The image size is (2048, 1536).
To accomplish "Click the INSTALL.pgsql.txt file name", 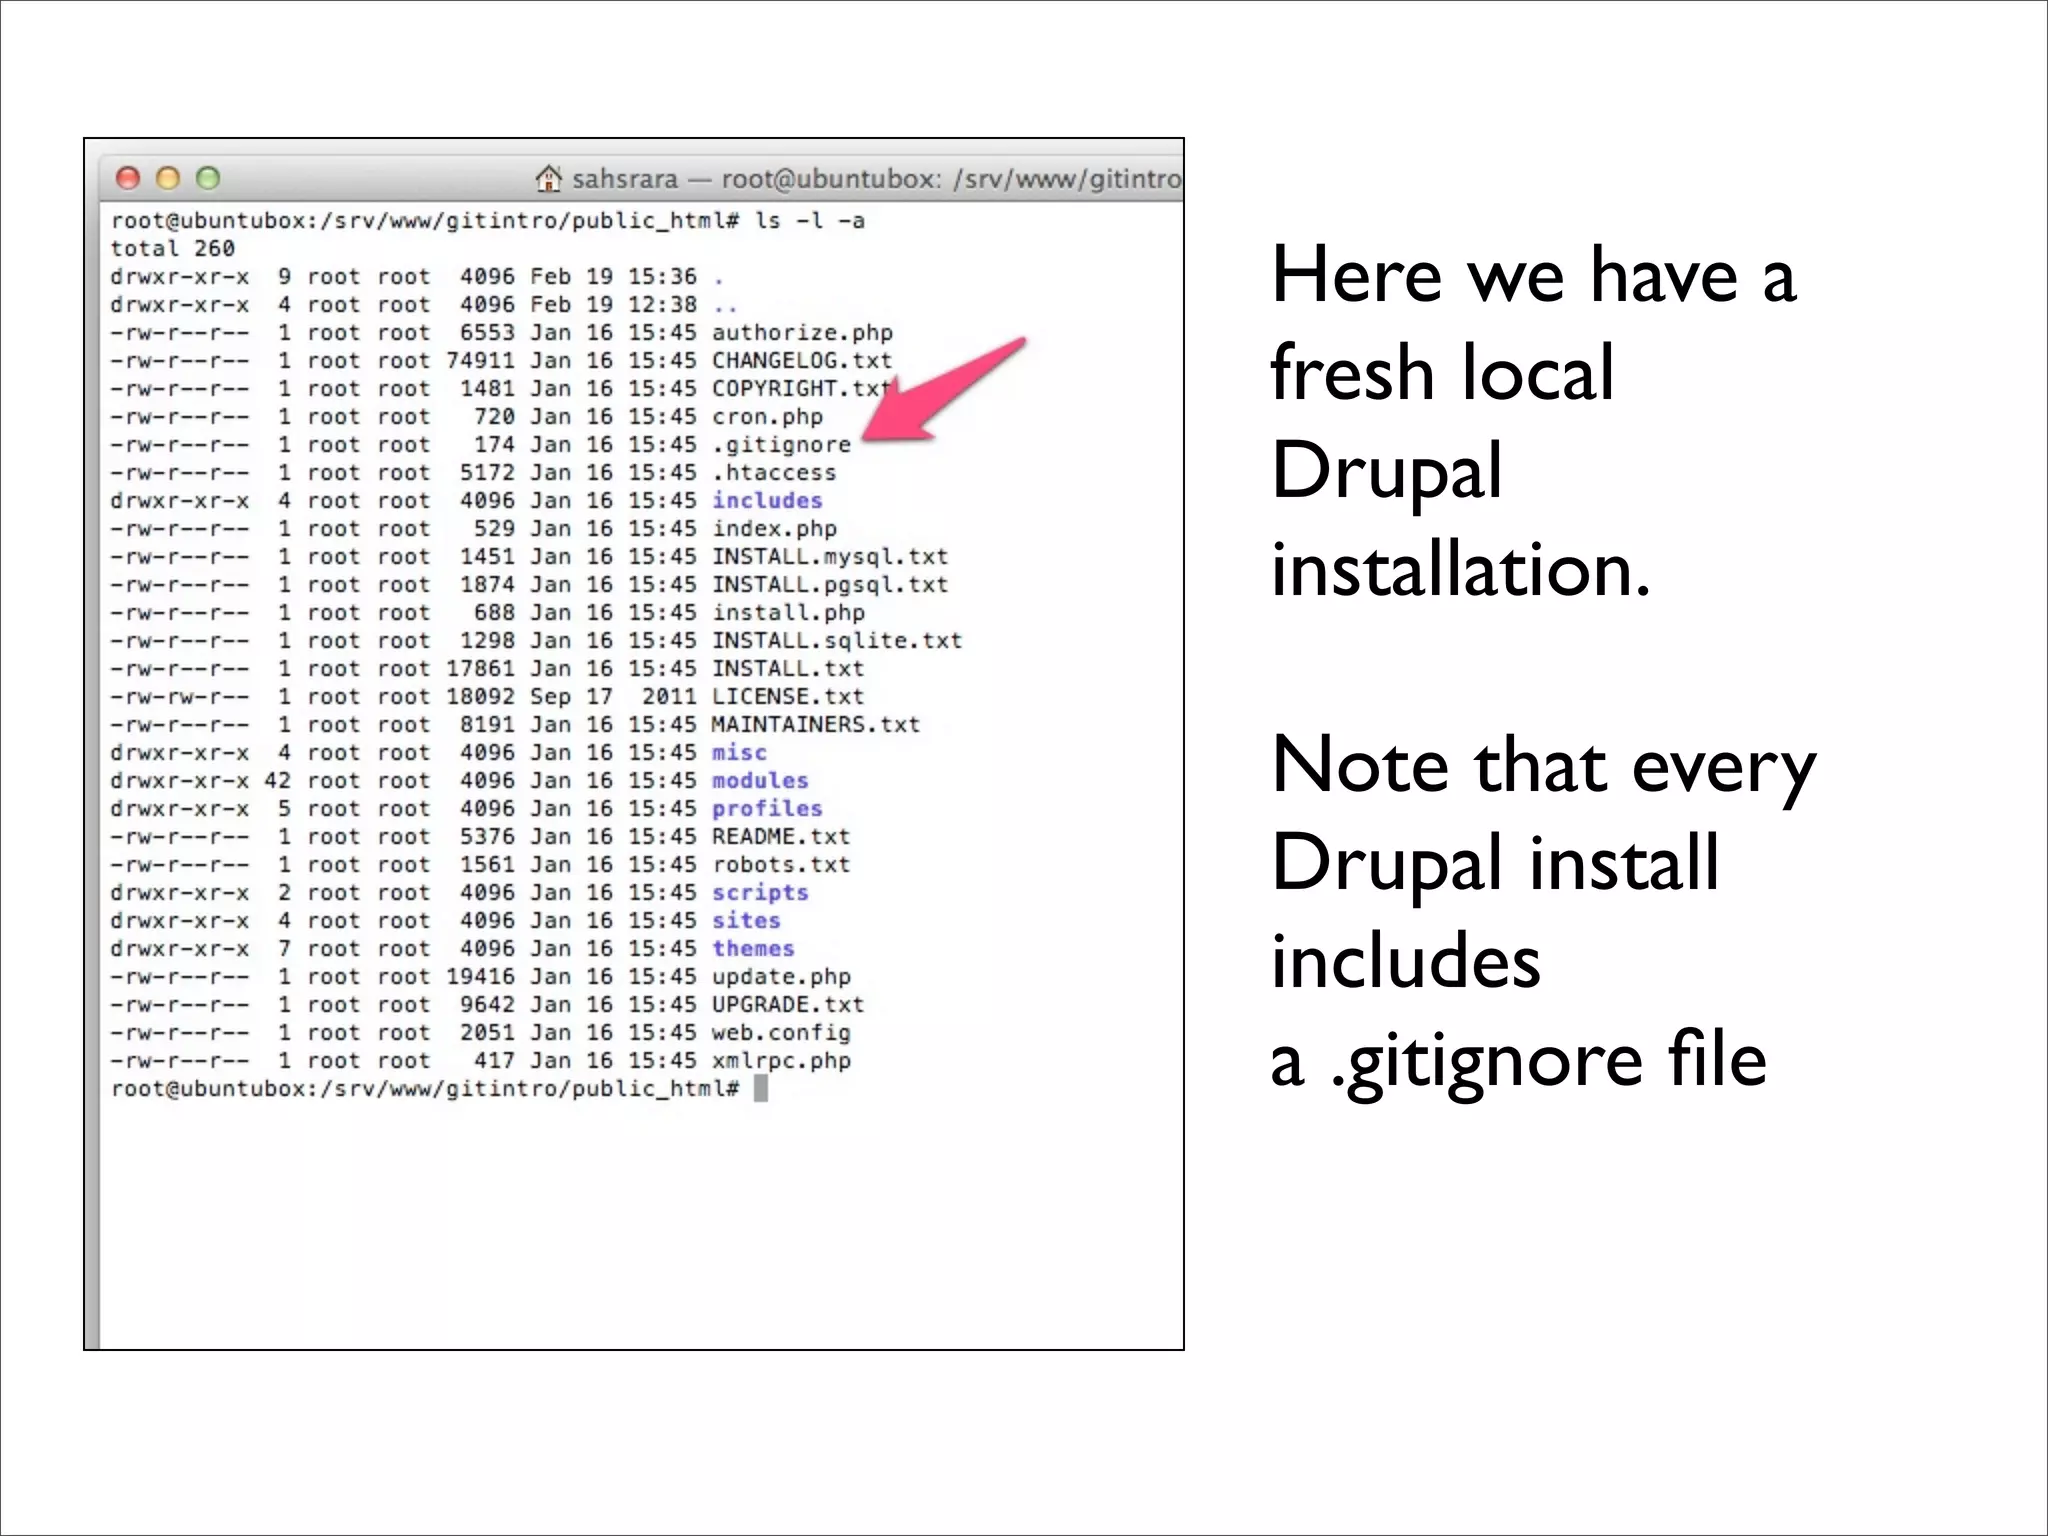I will tap(830, 585).
